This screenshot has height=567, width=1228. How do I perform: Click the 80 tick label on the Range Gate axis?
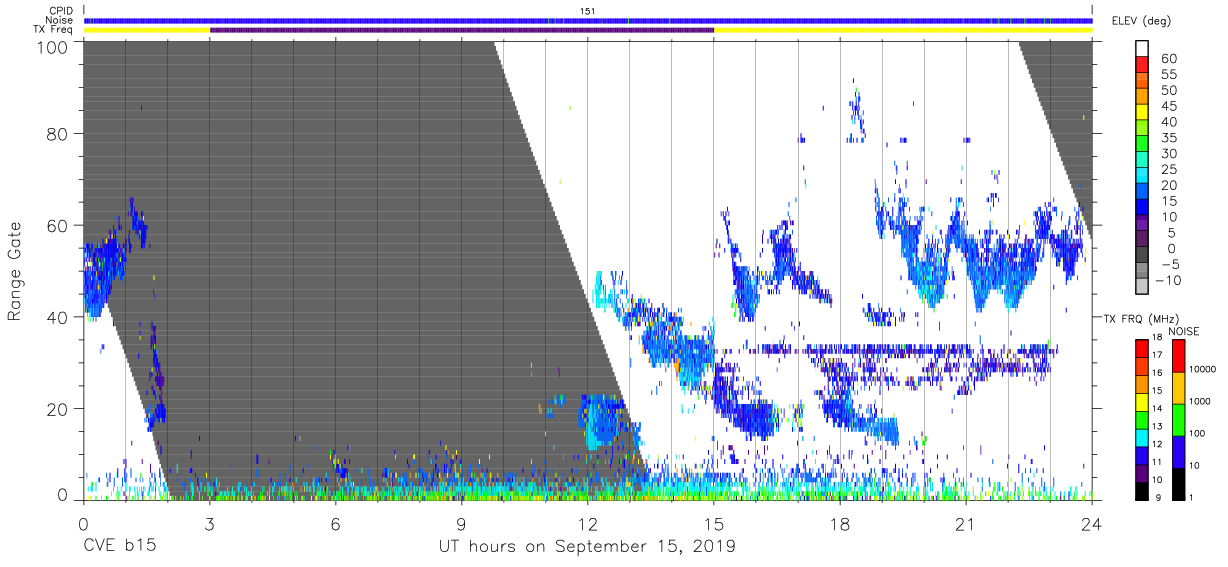click(x=58, y=133)
